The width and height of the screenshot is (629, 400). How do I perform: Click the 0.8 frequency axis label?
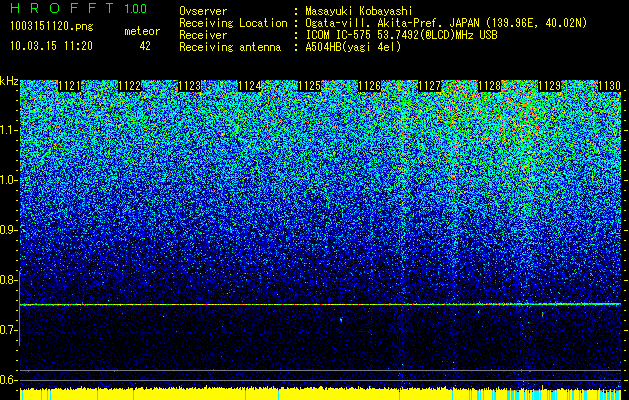click(x=9, y=280)
